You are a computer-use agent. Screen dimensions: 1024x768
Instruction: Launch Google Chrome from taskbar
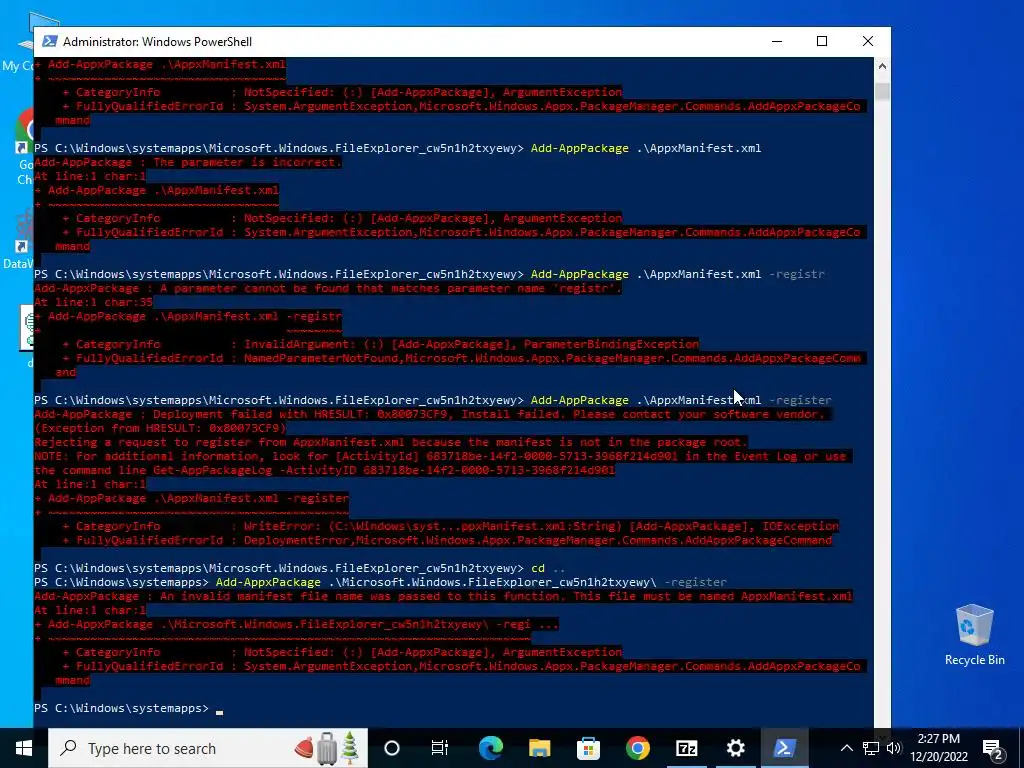tap(637, 748)
